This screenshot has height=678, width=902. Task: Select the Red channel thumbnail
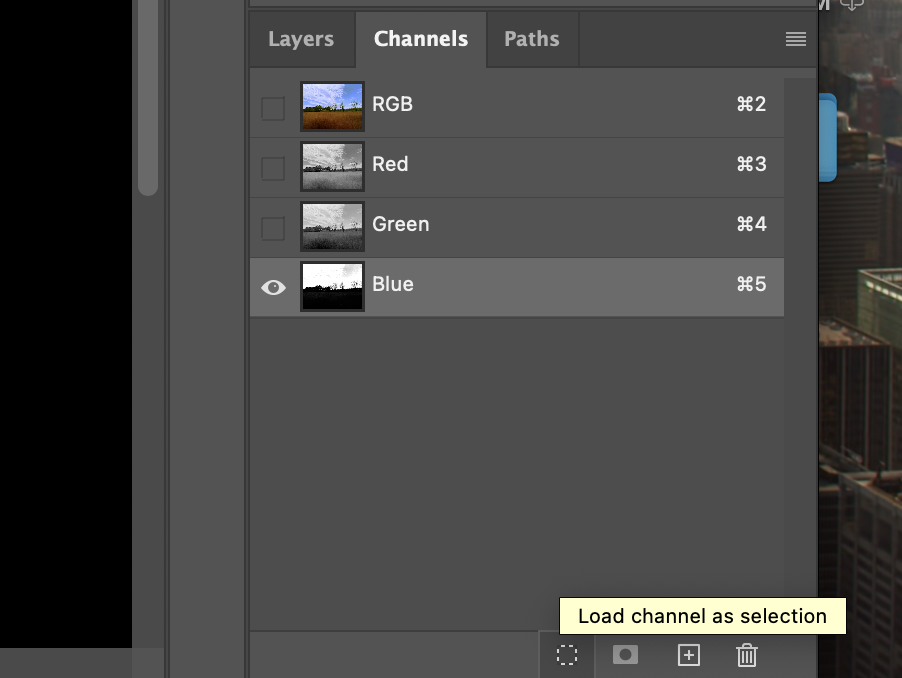[x=332, y=166]
